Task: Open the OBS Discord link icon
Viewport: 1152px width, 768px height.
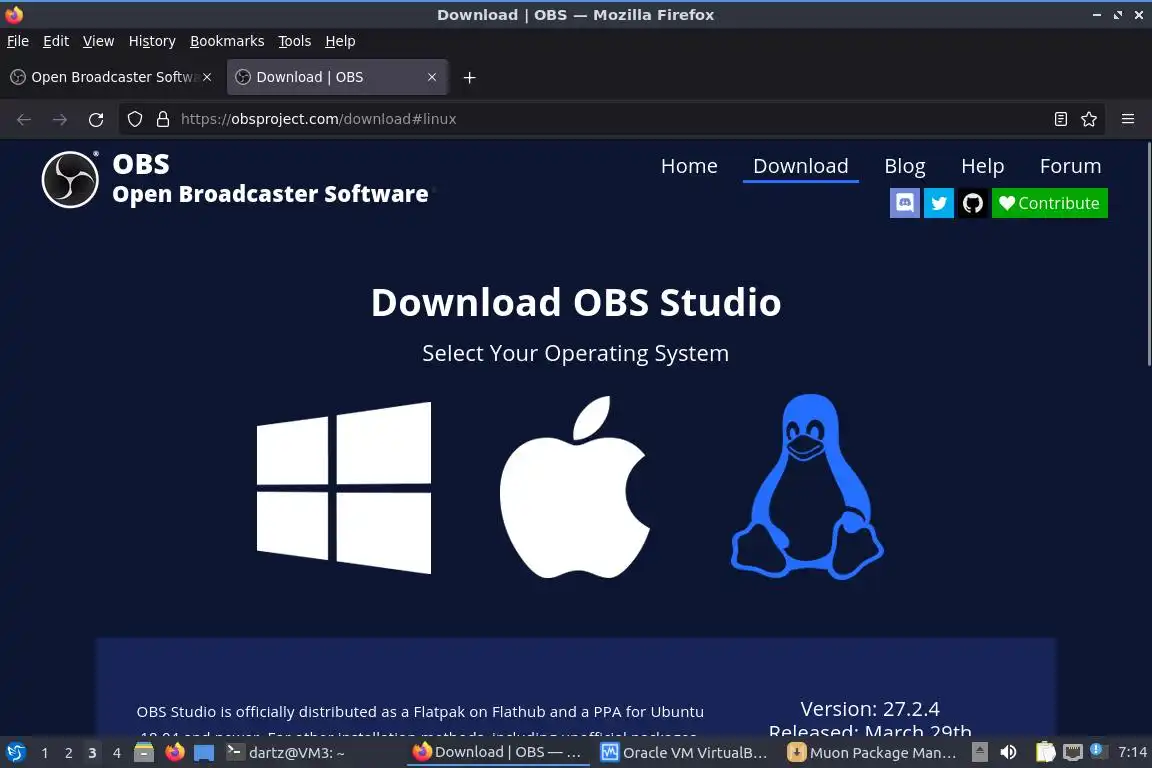Action: click(904, 203)
